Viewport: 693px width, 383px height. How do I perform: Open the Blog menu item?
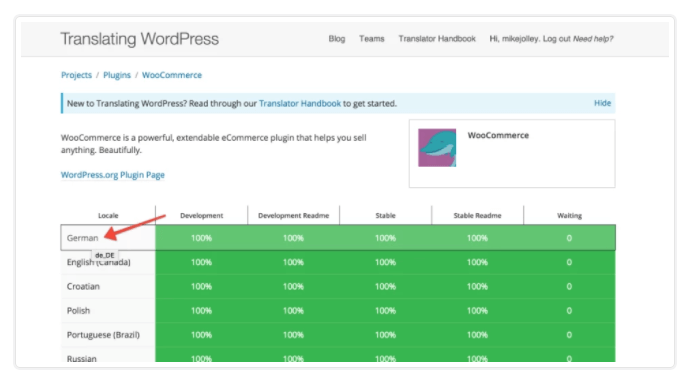336,39
